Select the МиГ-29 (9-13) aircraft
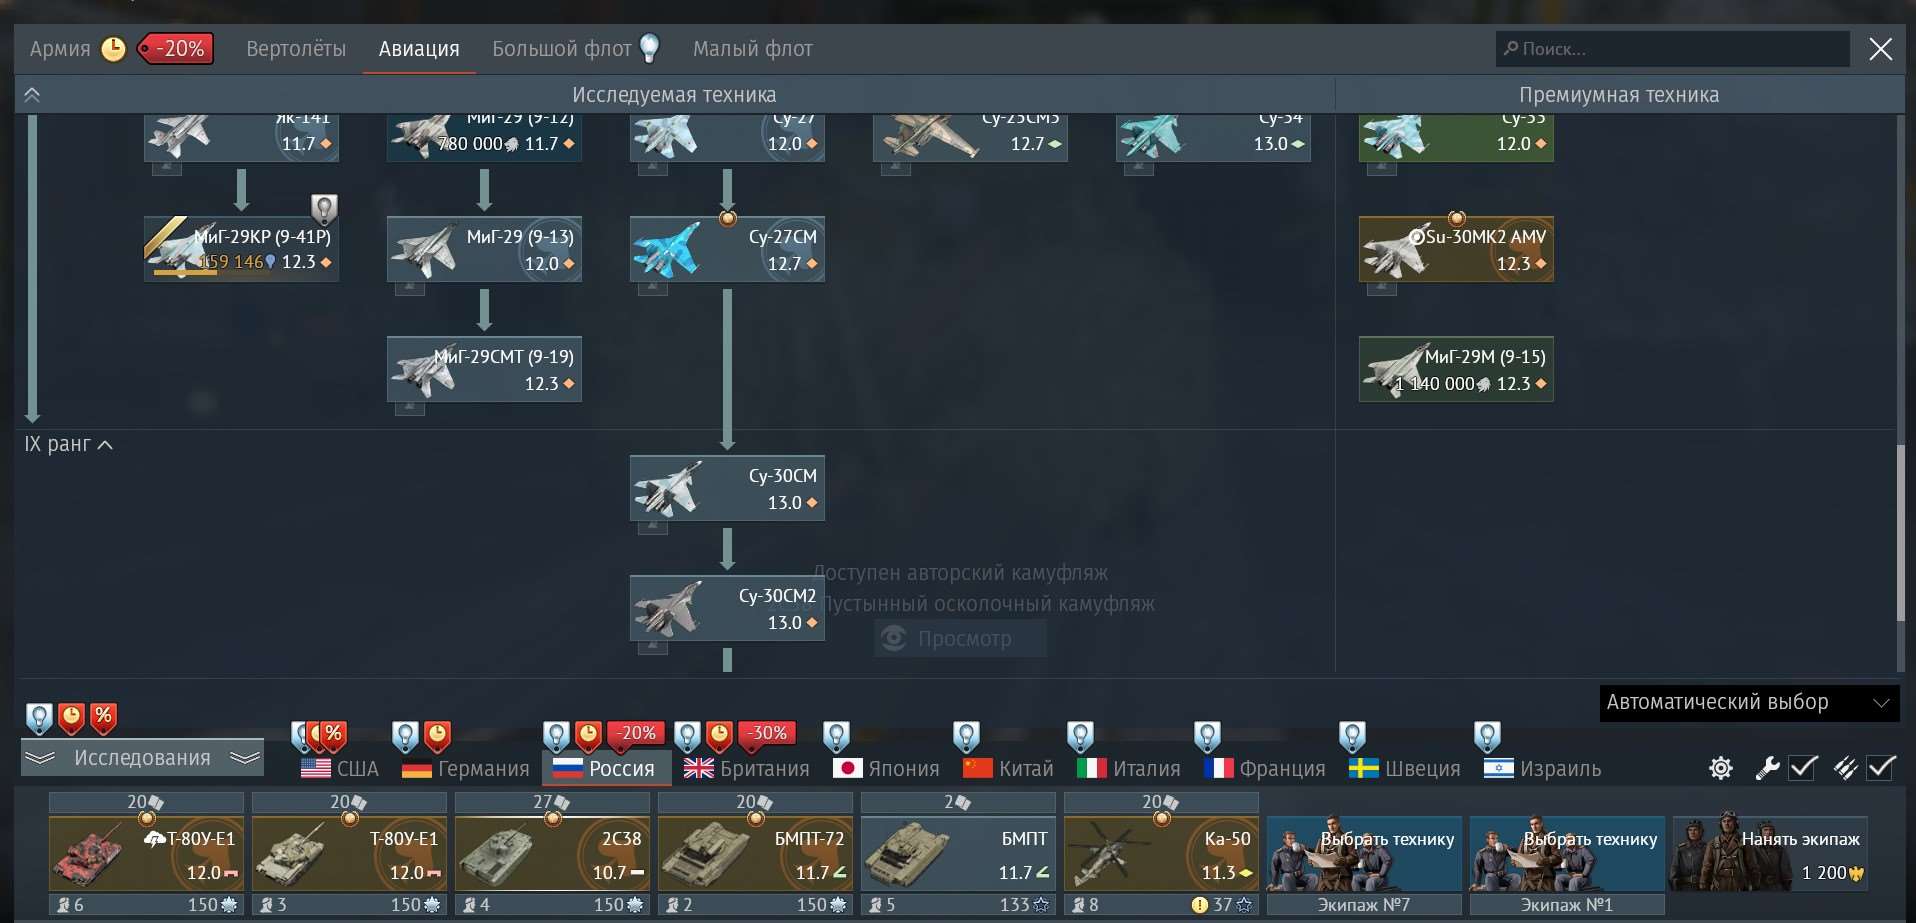 [484, 249]
